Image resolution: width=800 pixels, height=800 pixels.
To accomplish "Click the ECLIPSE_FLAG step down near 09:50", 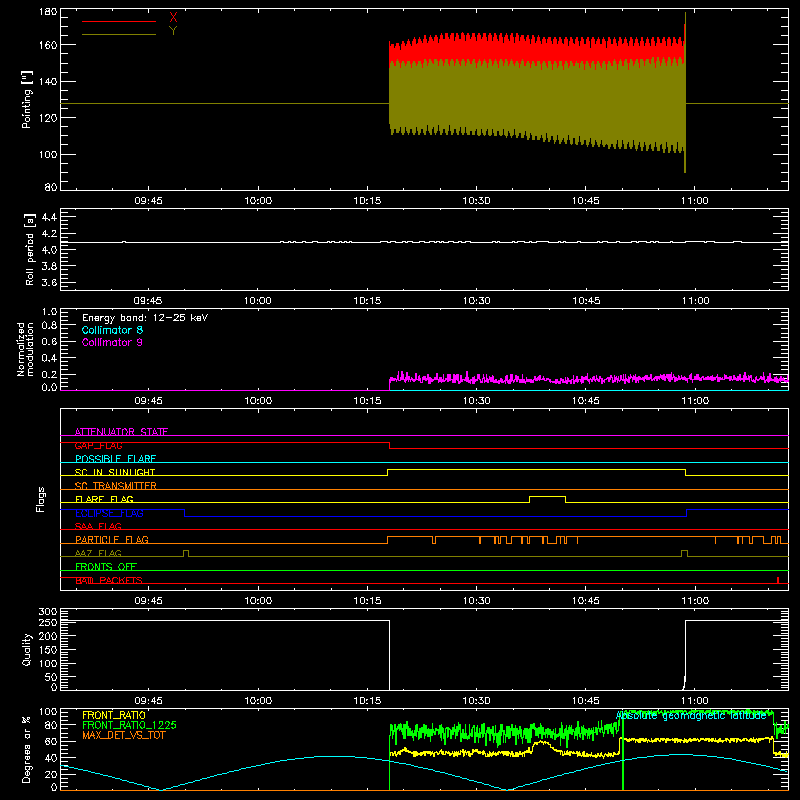I will (x=185, y=513).
